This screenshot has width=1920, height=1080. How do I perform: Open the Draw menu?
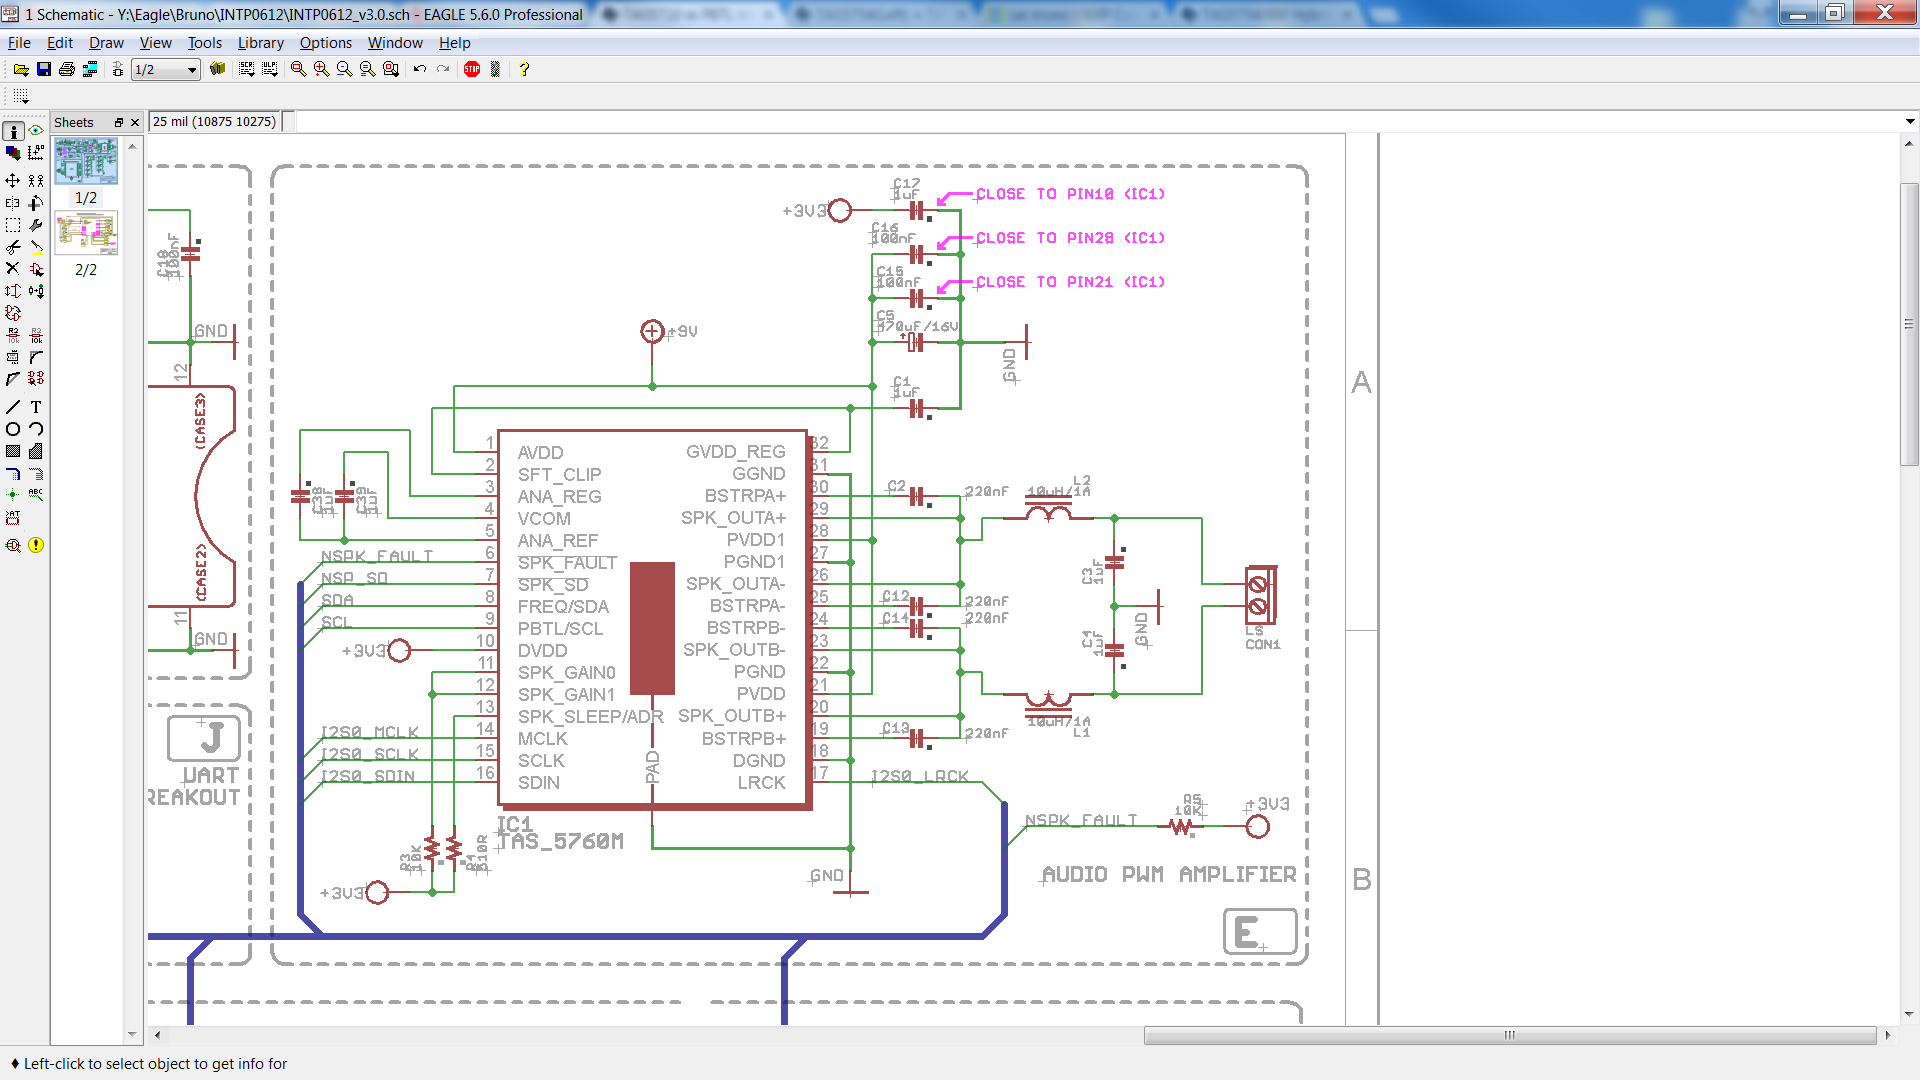(106, 43)
